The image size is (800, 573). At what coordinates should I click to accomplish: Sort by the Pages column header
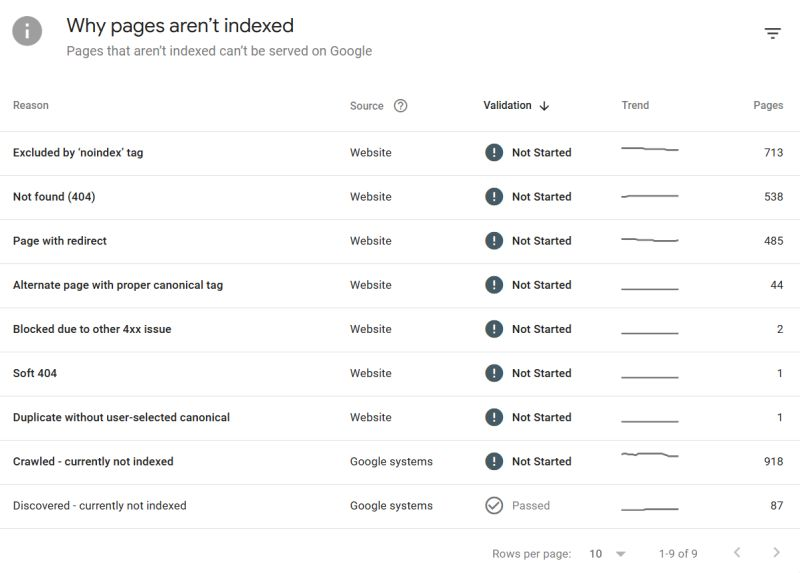(x=768, y=105)
